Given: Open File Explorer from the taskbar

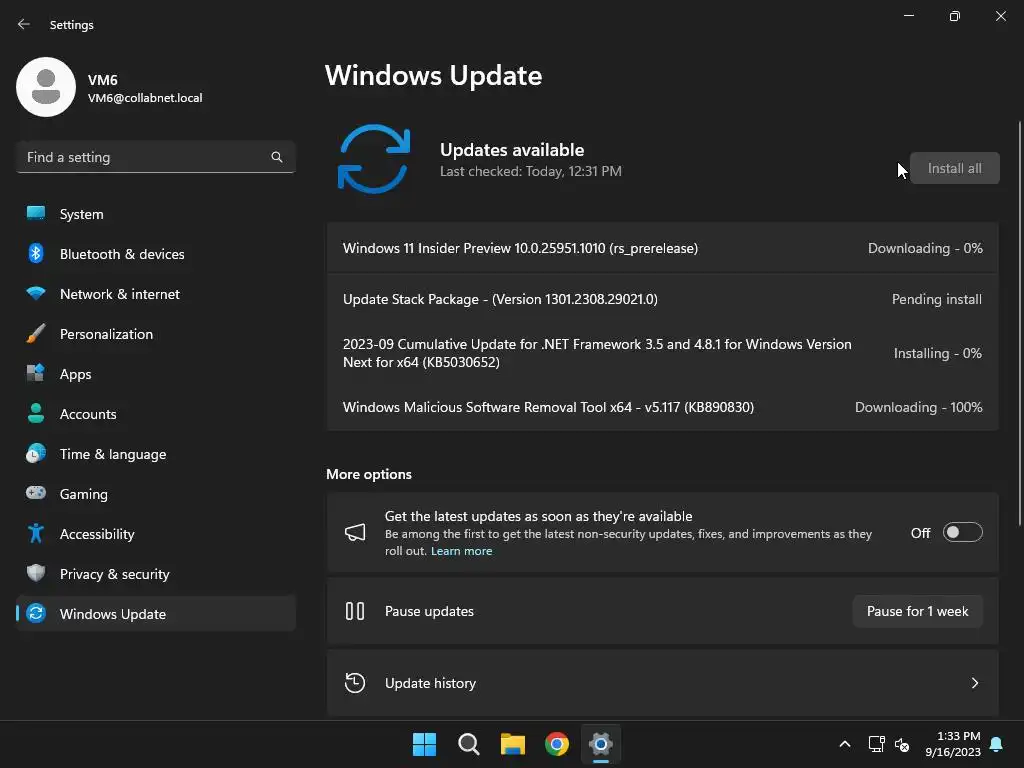Looking at the screenshot, I should (513, 744).
